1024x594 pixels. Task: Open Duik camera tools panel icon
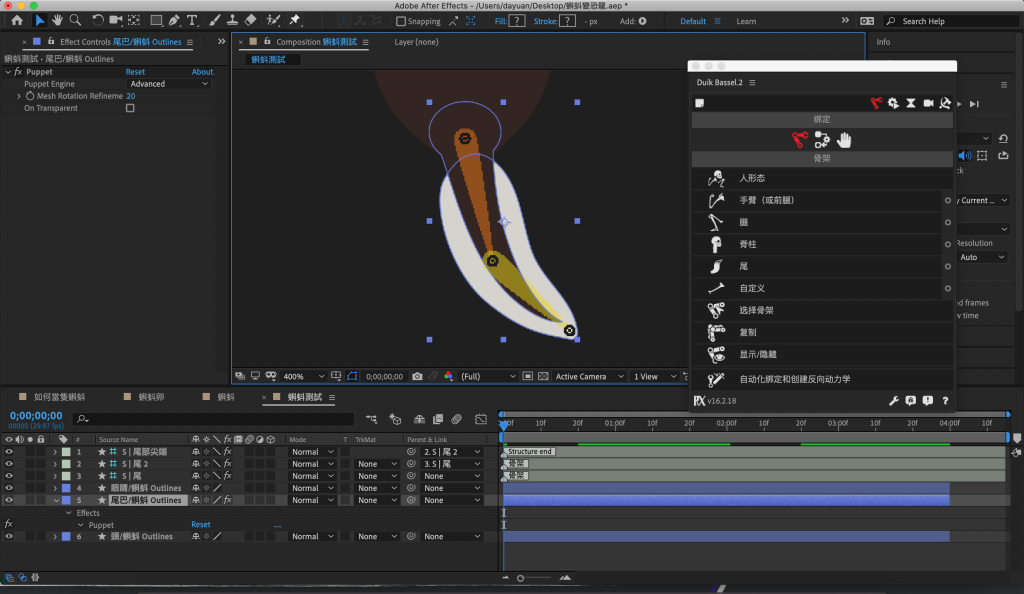928,103
